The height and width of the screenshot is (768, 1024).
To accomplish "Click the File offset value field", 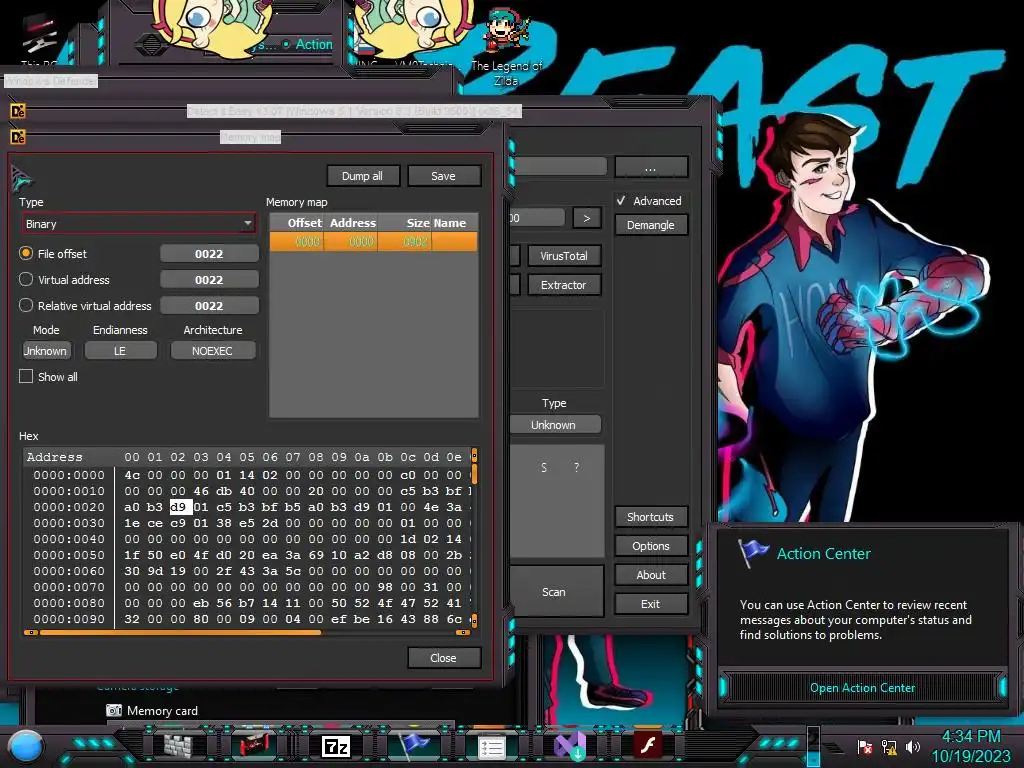I will click(209, 253).
